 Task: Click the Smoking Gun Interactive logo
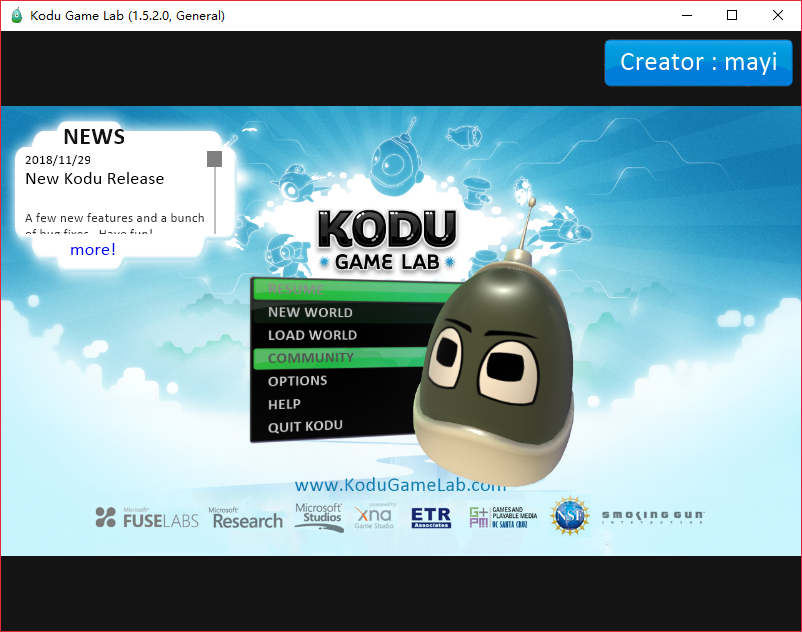(651, 516)
